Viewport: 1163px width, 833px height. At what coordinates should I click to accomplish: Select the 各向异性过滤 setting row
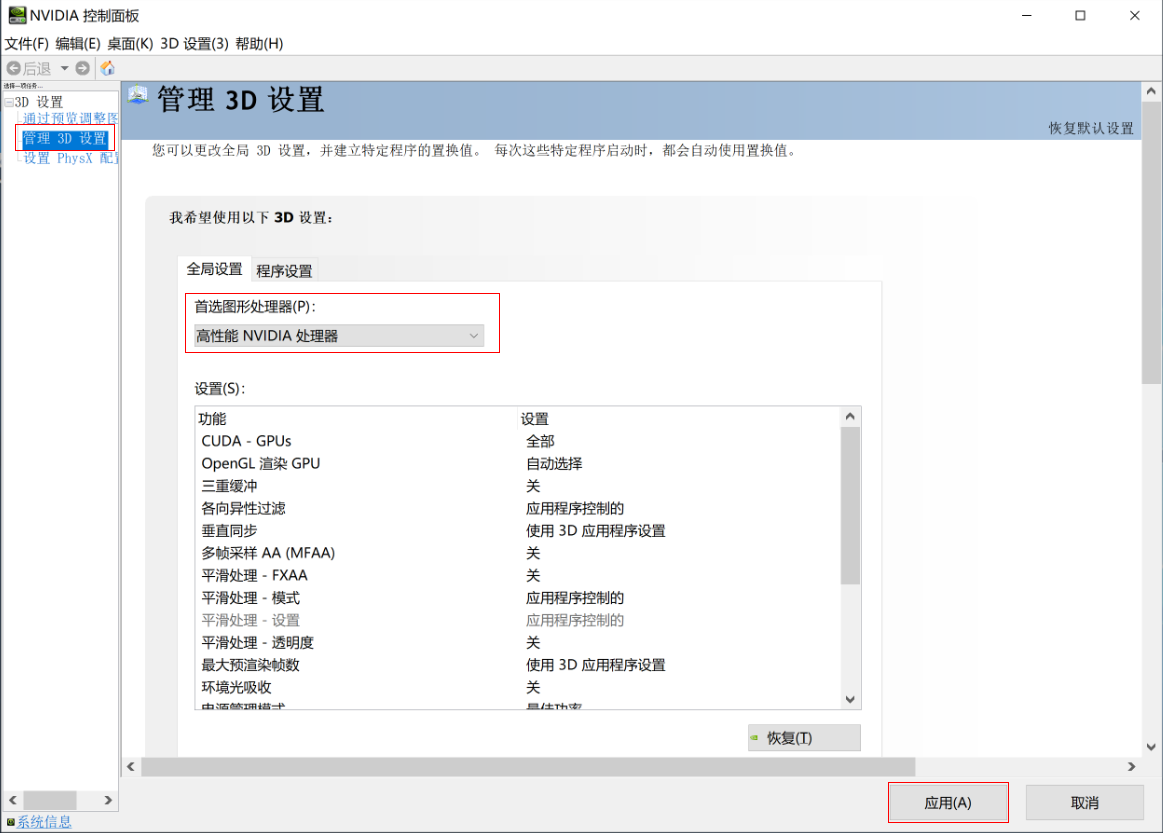click(518, 508)
